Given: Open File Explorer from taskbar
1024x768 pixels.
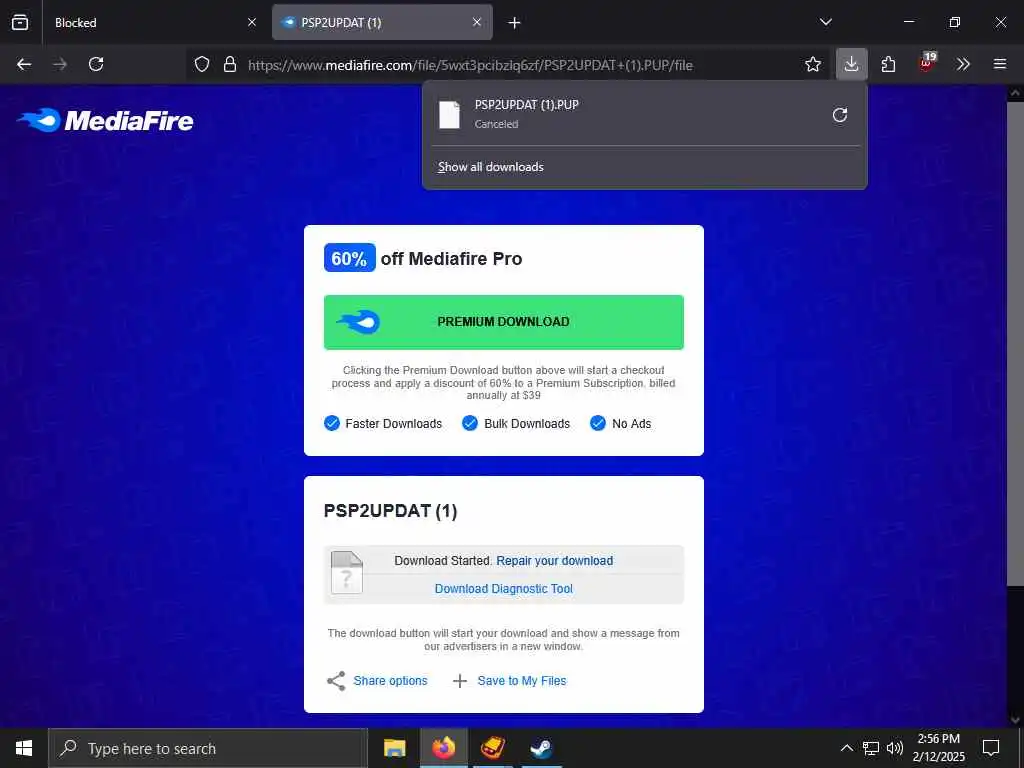Looking at the screenshot, I should pos(394,748).
